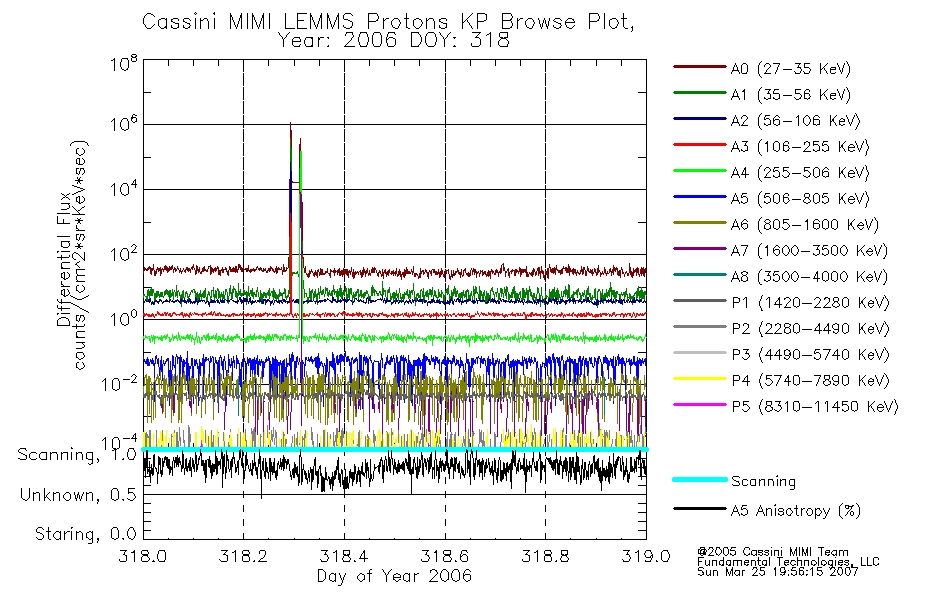Click the 318.6 x-axis tick label
This screenshot has width=950, height=600.
[445, 556]
